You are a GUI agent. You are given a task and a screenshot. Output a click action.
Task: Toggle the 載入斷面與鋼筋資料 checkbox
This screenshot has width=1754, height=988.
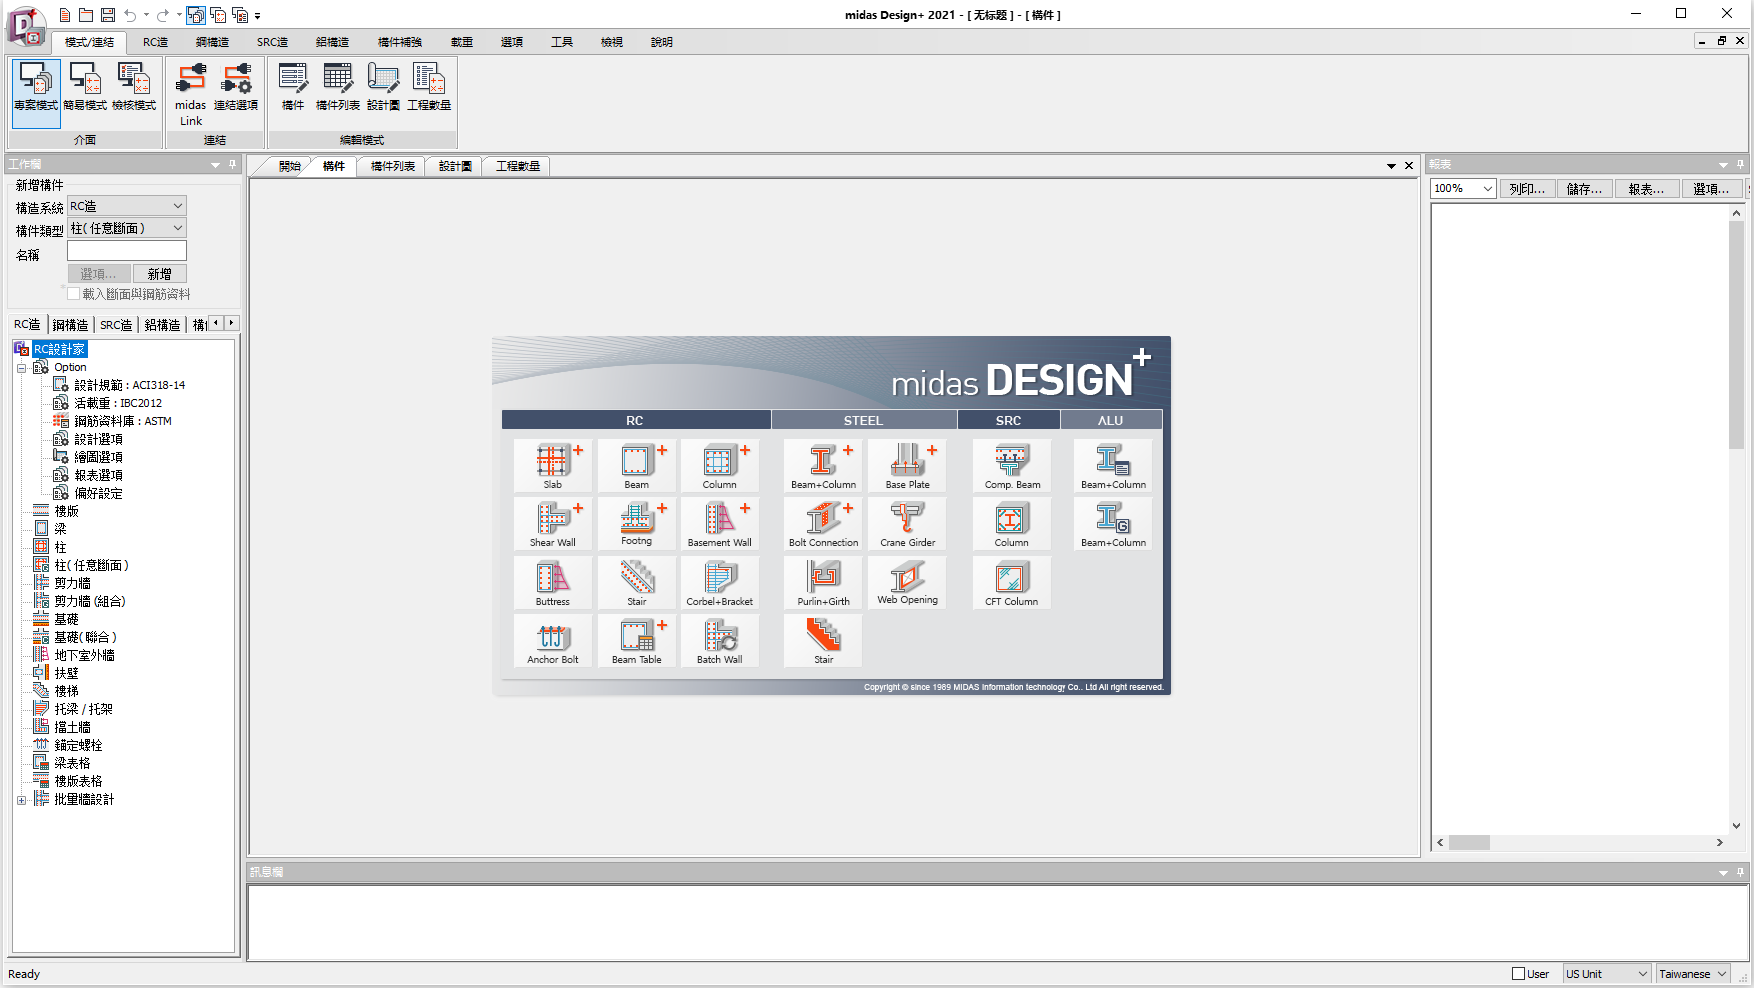pyautogui.click(x=73, y=294)
